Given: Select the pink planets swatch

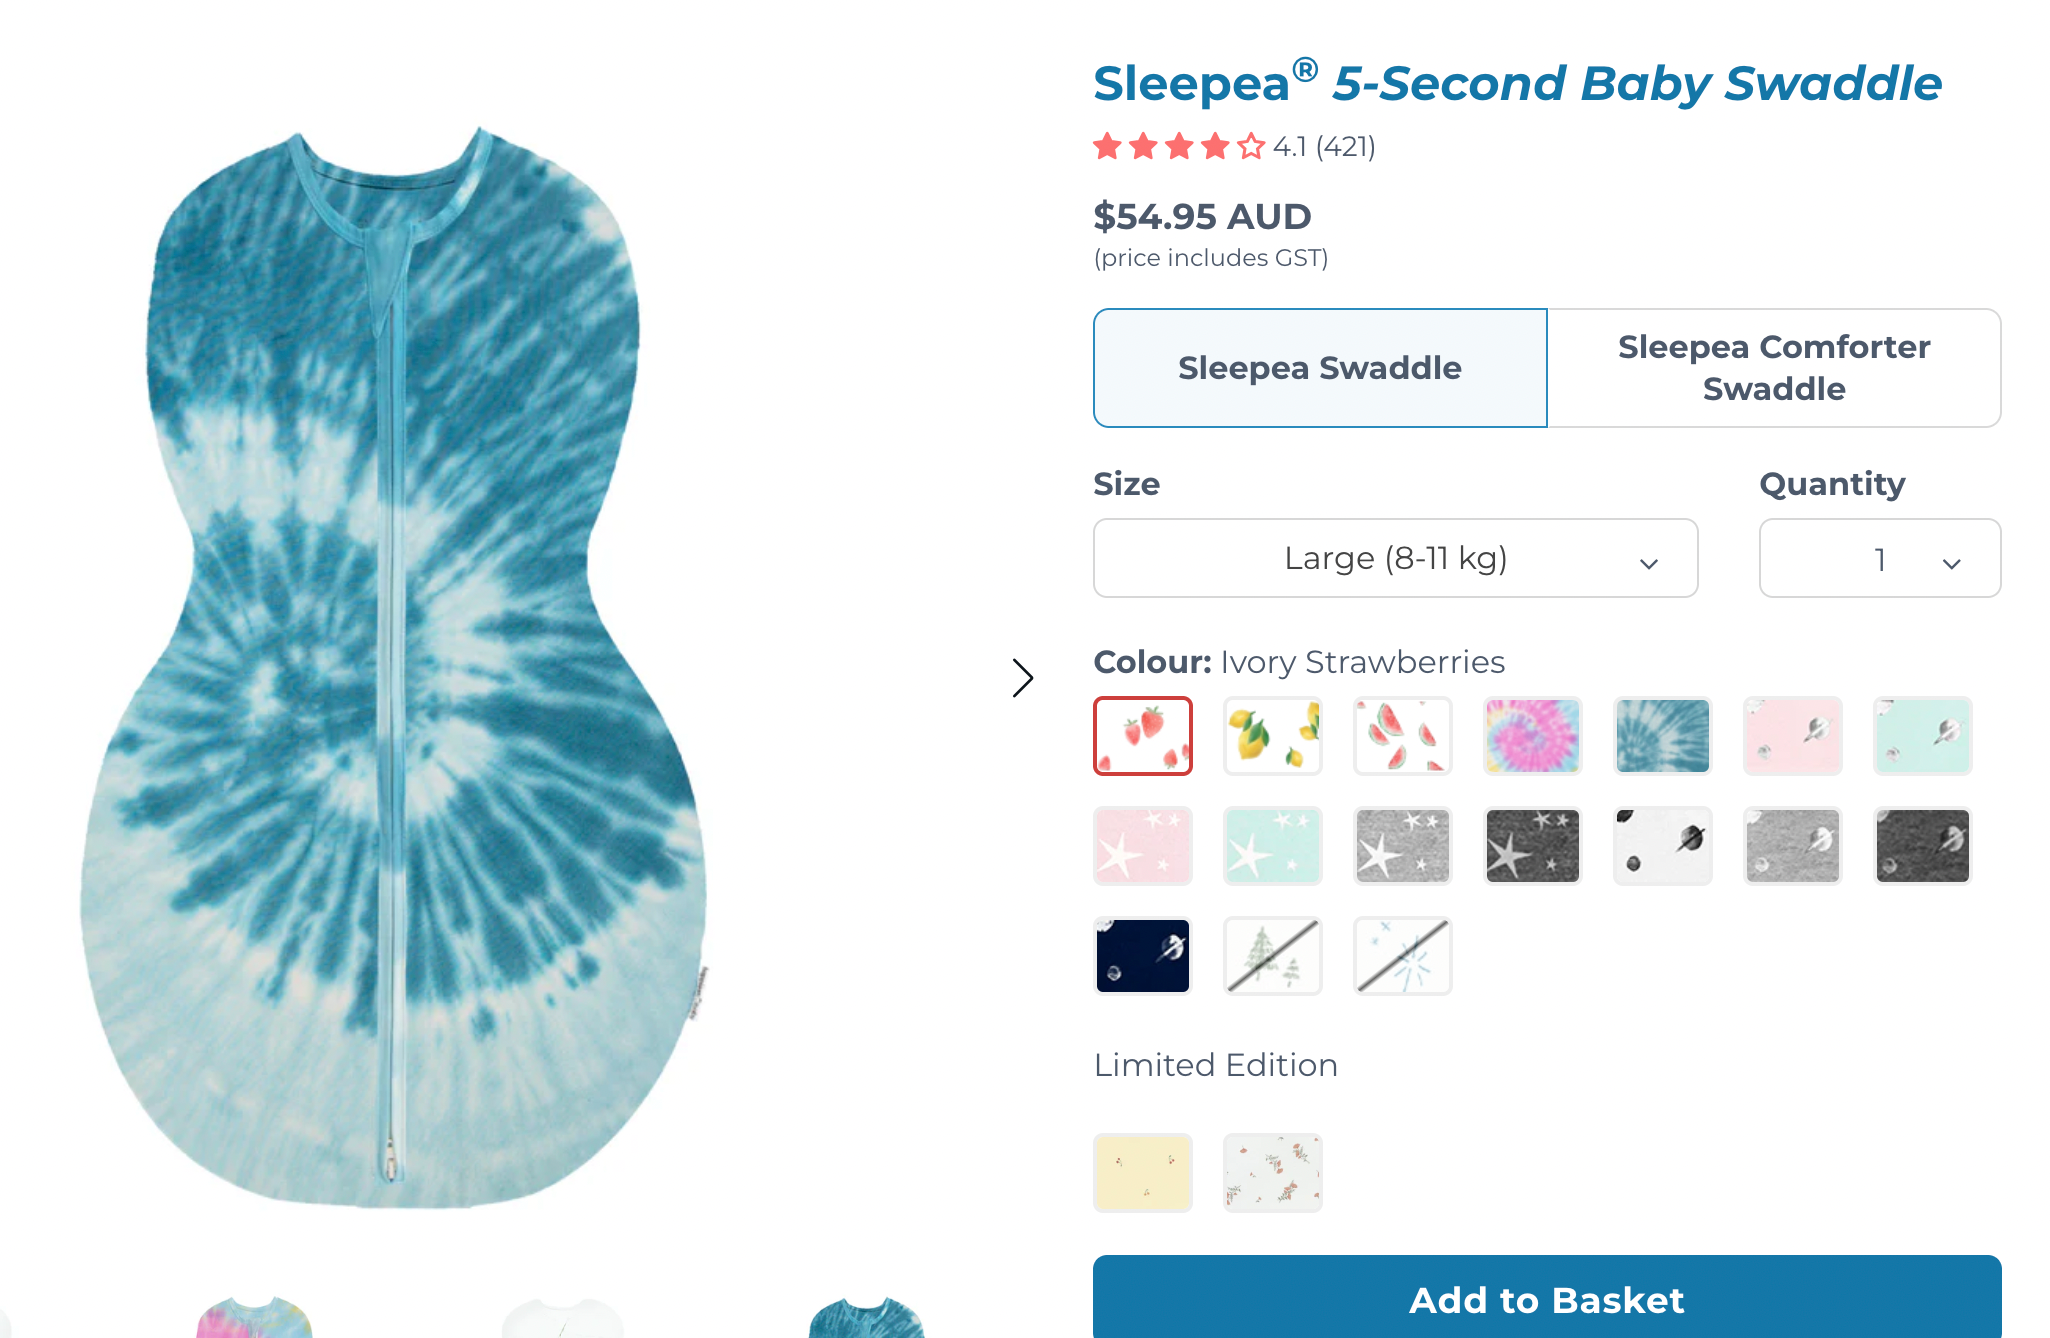Looking at the screenshot, I should pos(1793,736).
